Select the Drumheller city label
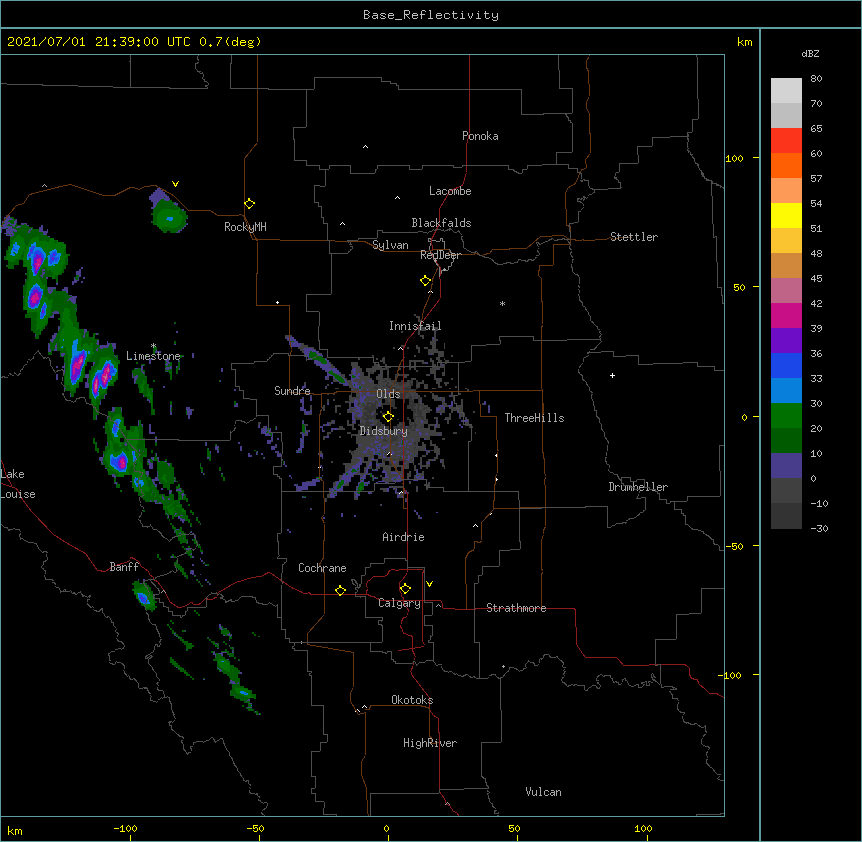This screenshot has height=842, width=862. pos(638,487)
